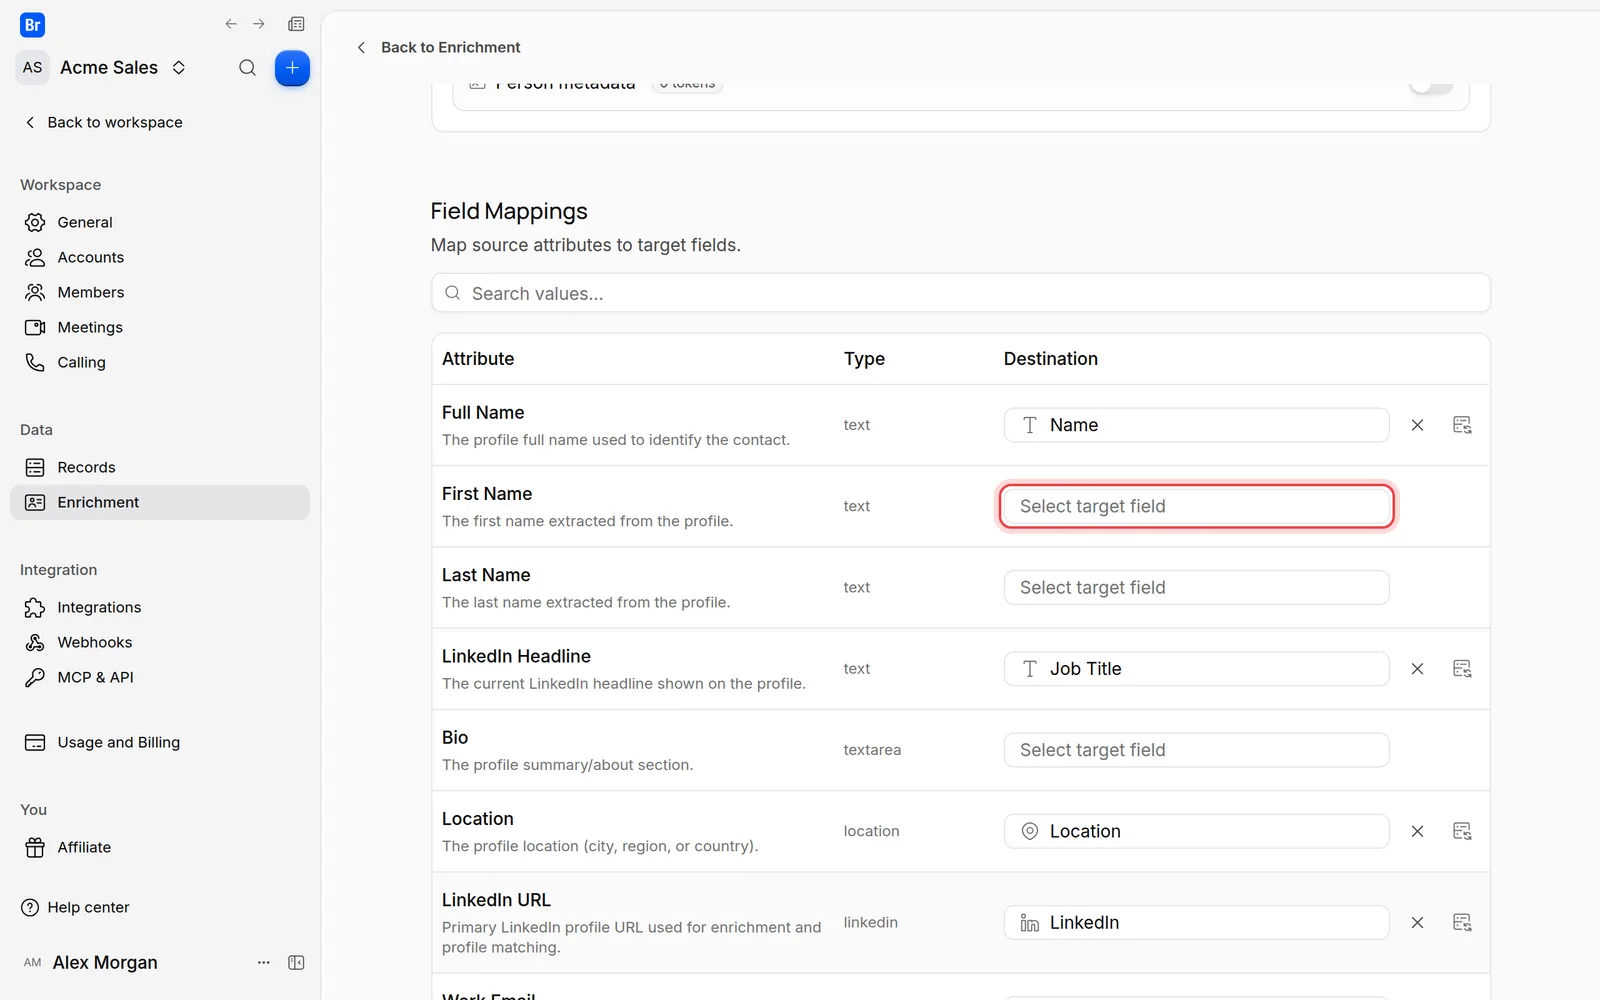Toggle the sidebar layout icon near top arrows
The image size is (1600, 1000).
pyautogui.click(x=296, y=24)
